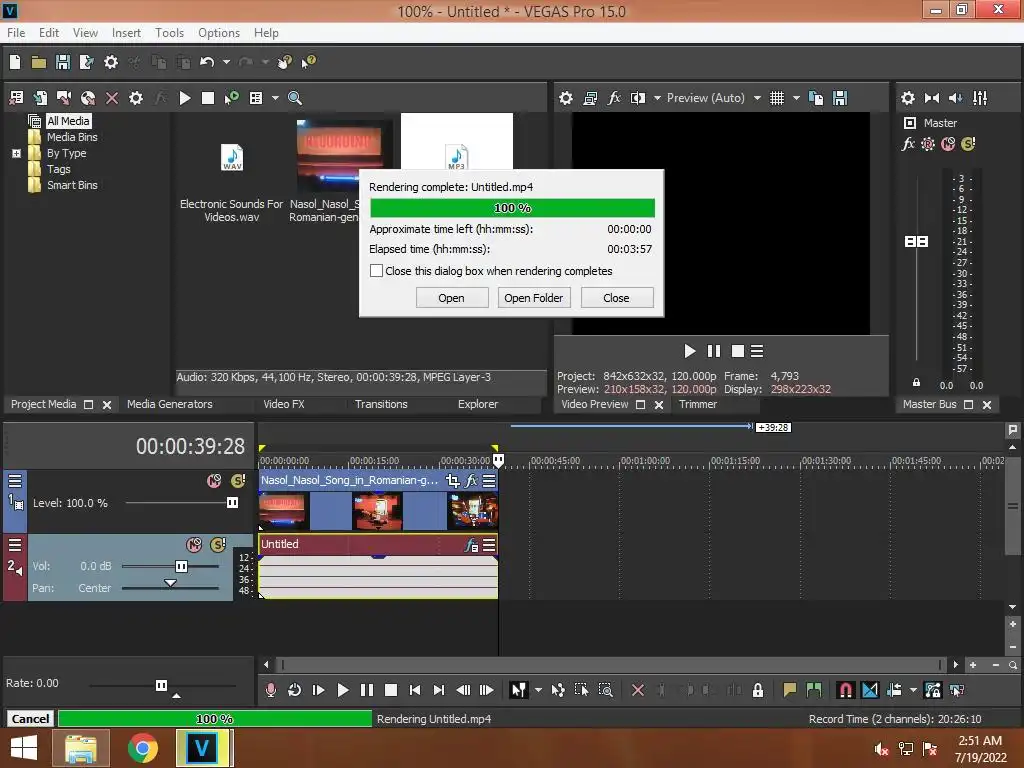Click Close in the render dialog
Screen dimensions: 1024x768
point(616,298)
